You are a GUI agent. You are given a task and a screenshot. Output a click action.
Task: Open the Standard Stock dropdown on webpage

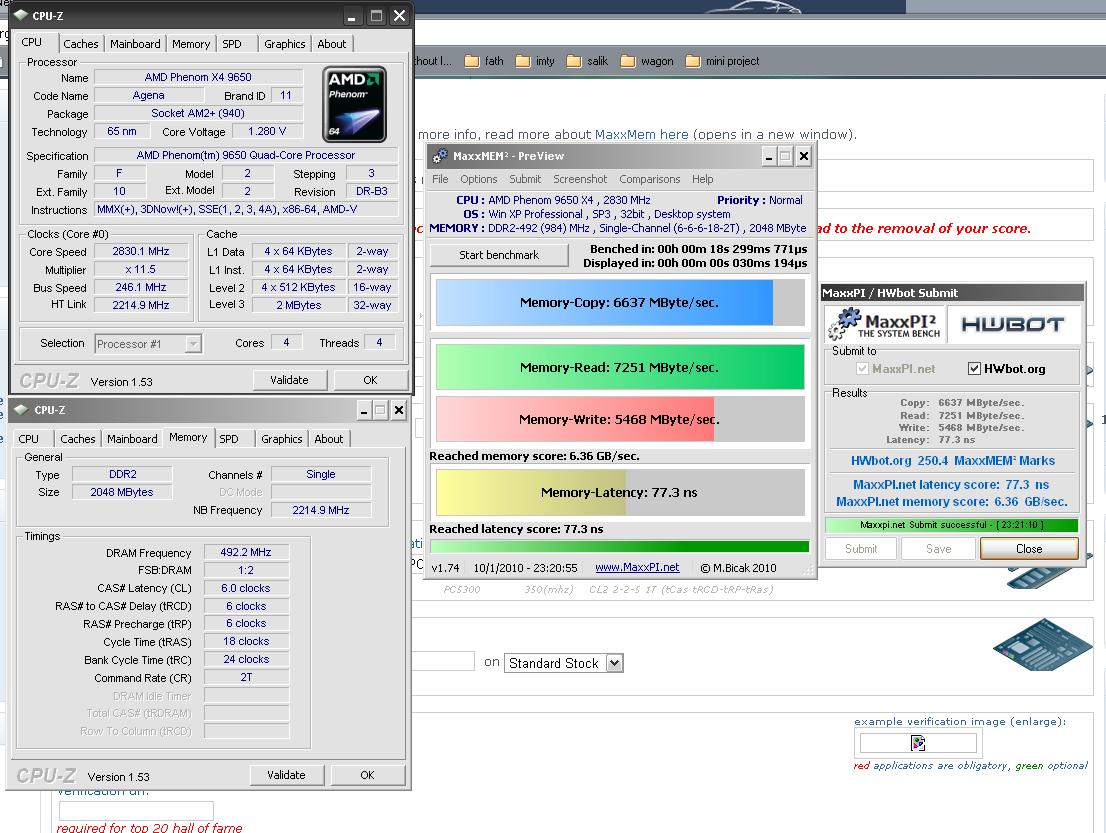564,663
